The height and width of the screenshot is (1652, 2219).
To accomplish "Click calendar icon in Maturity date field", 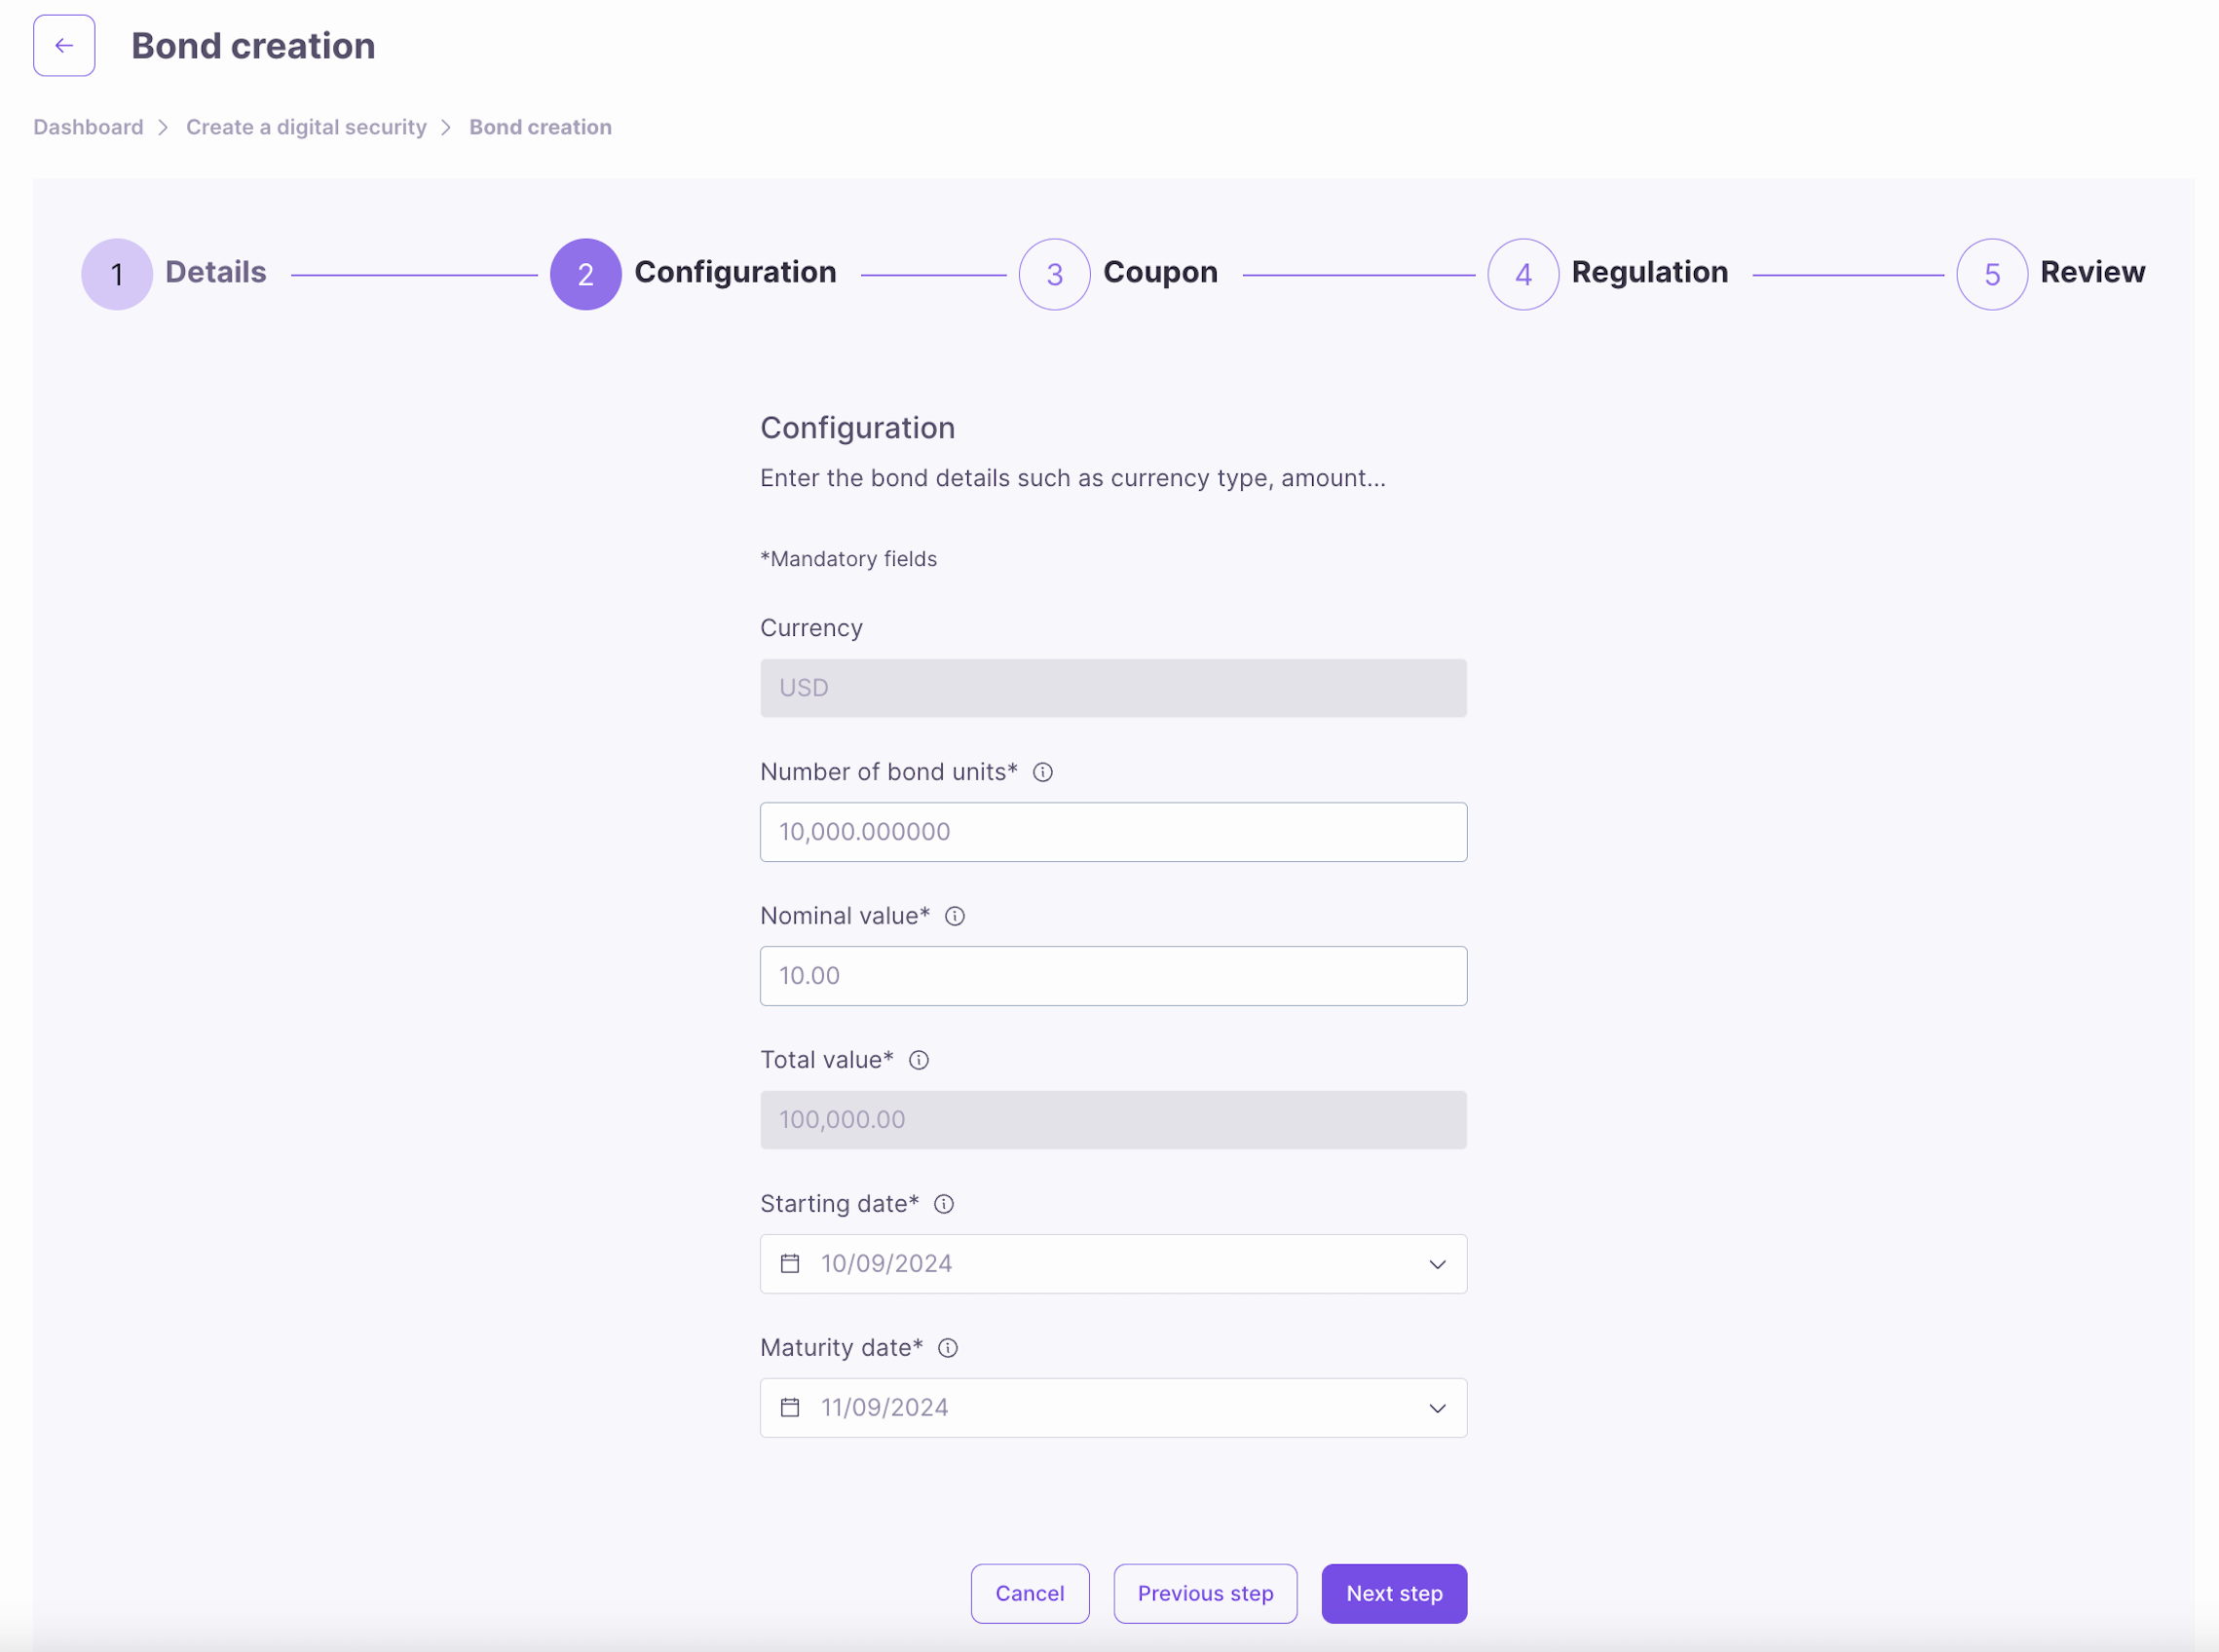I will (789, 1408).
